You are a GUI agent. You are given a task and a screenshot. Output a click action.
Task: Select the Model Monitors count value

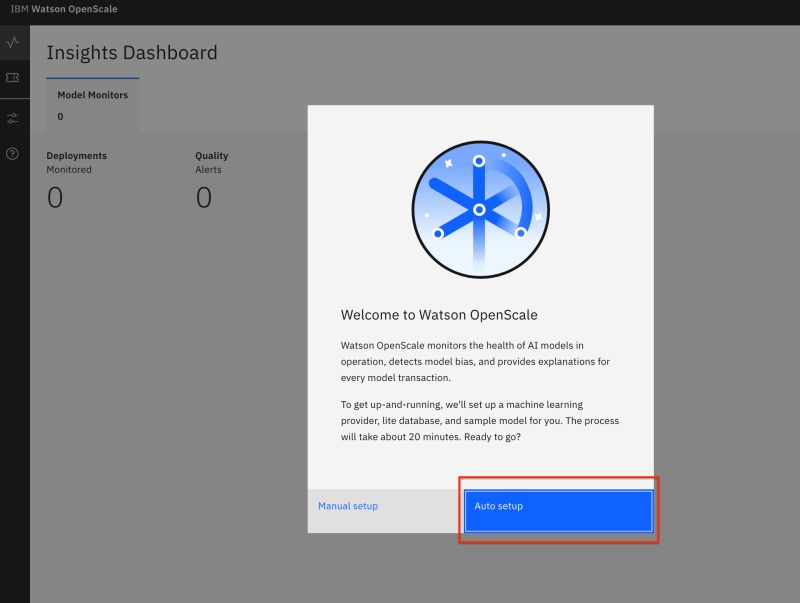pyautogui.click(x=62, y=114)
